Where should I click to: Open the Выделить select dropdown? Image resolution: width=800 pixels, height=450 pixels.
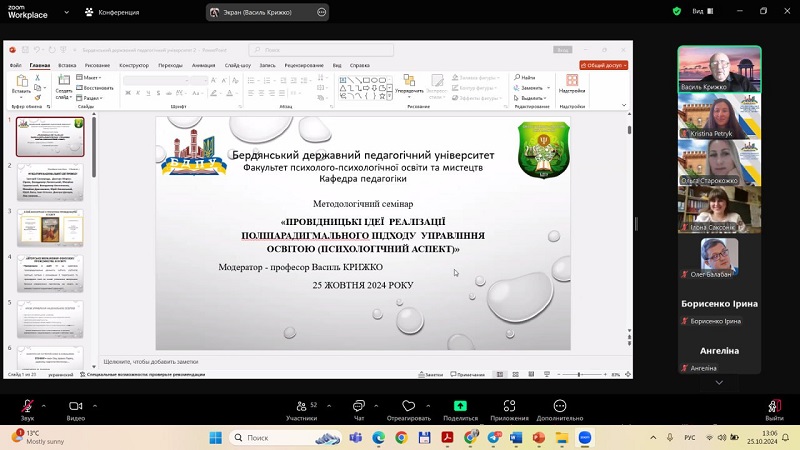coord(530,98)
